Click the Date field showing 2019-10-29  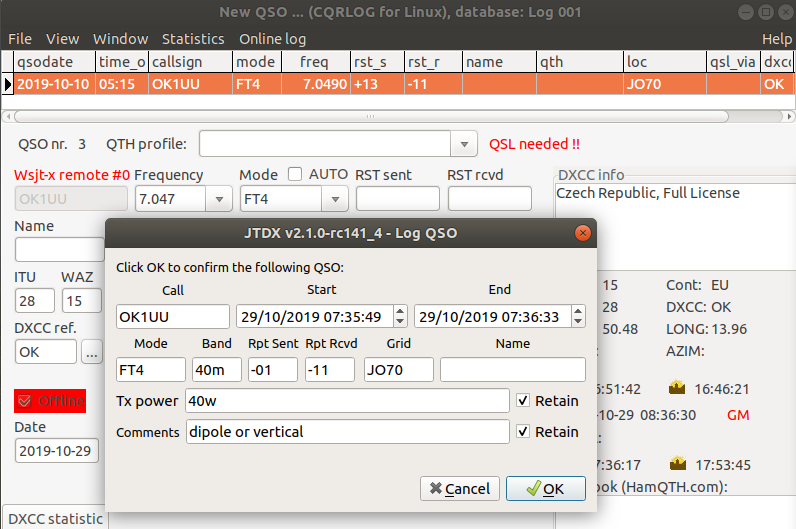[x=57, y=450]
